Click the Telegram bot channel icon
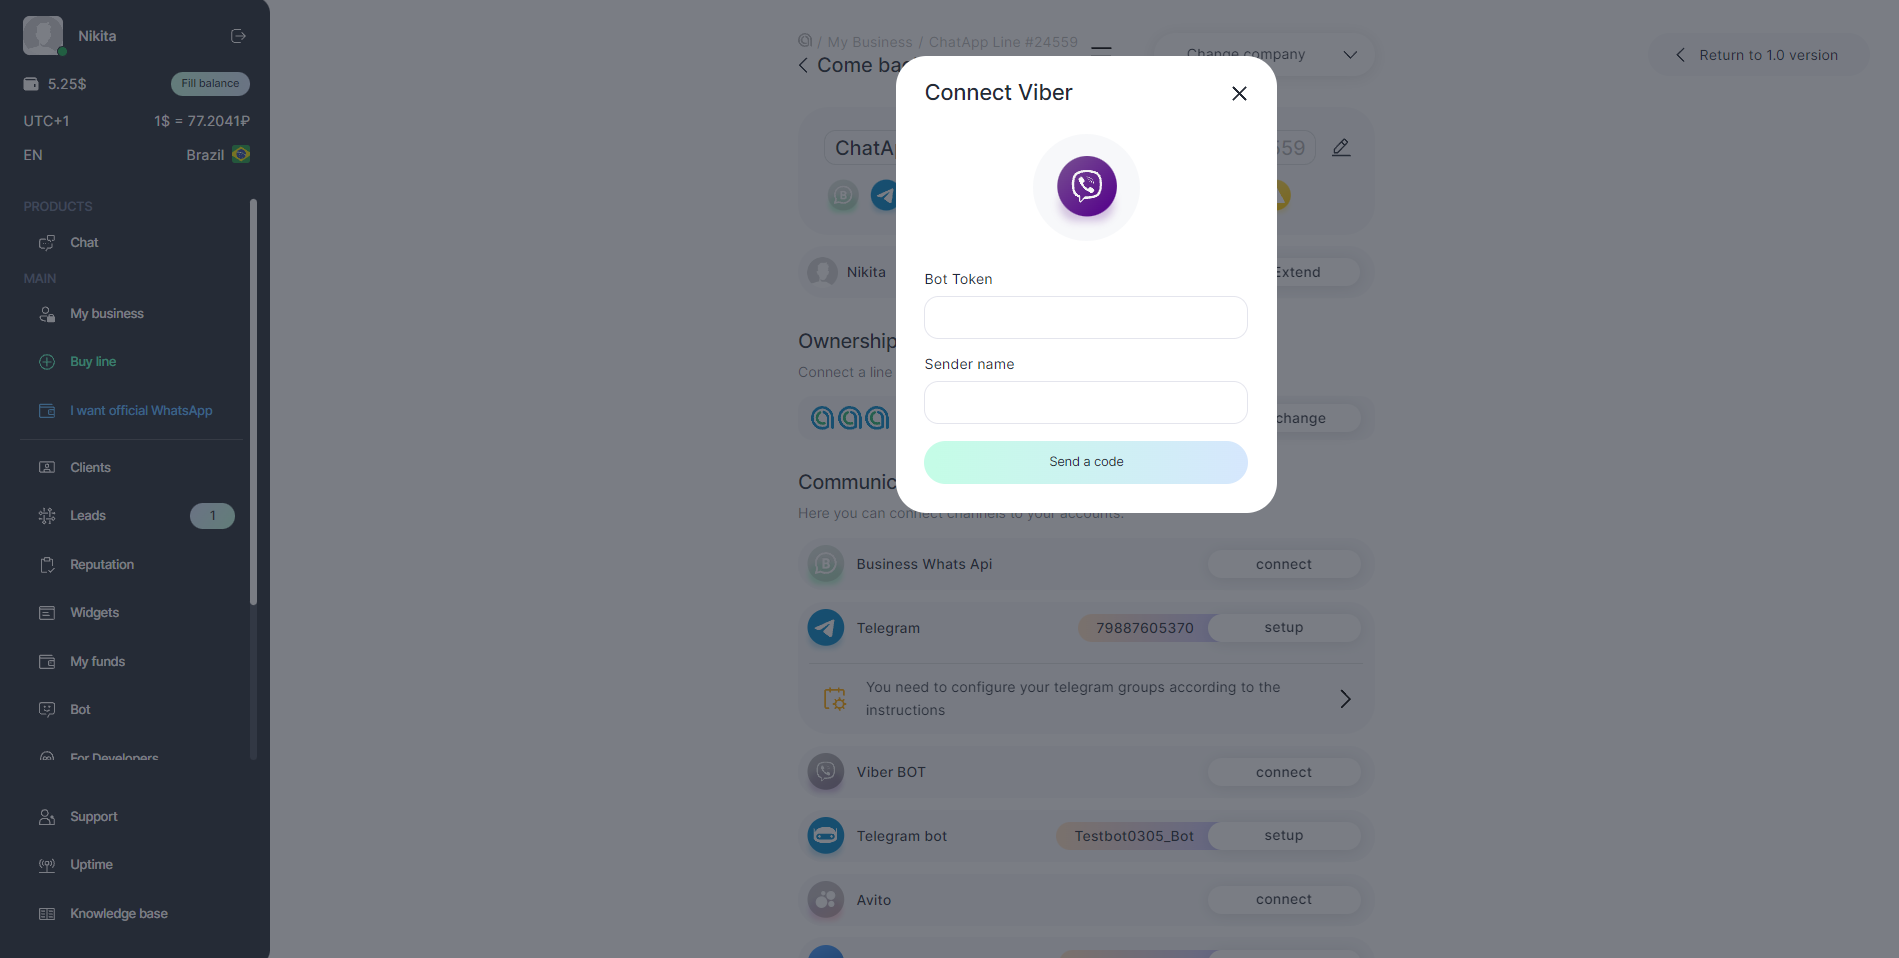The height and width of the screenshot is (958, 1899). 825,836
